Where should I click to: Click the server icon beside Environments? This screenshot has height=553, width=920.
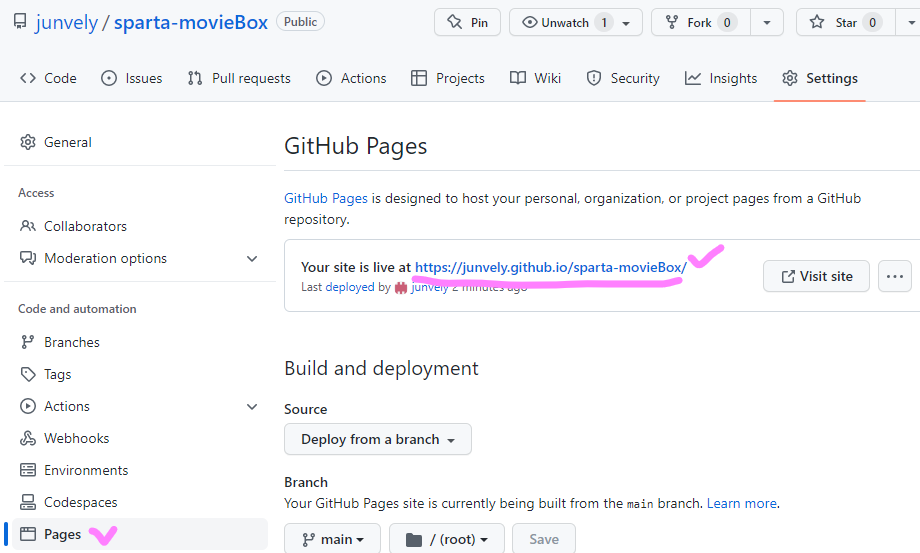pos(28,470)
